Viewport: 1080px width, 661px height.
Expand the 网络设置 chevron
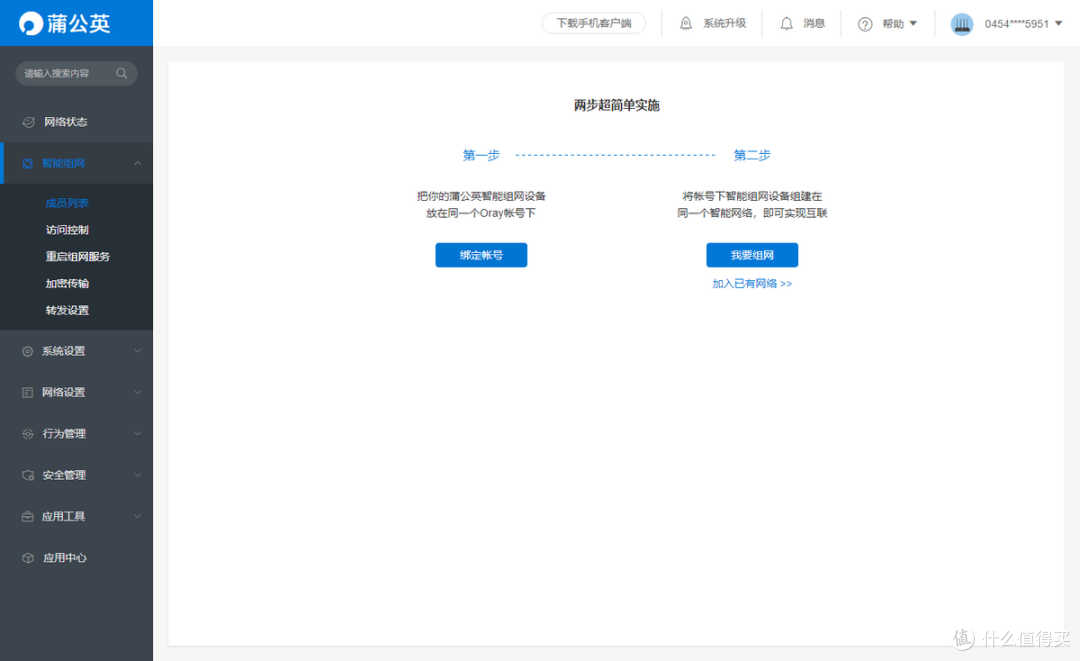pos(138,392)
